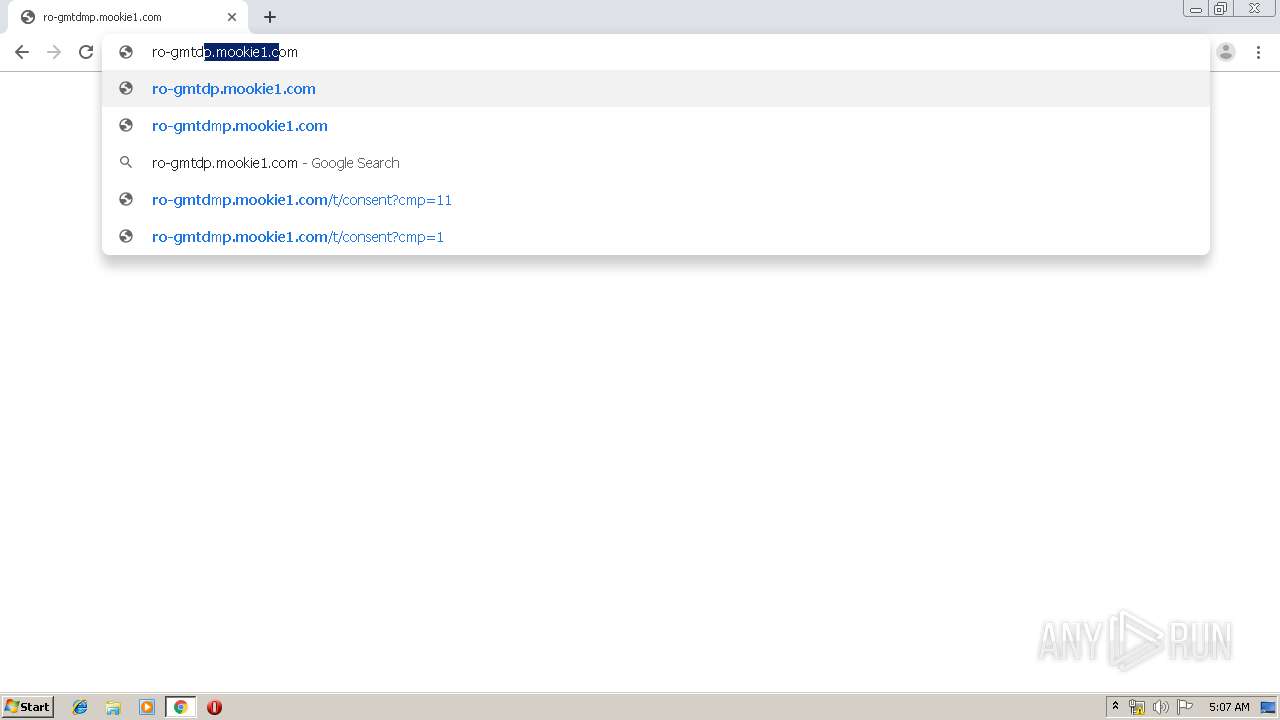The height and width of the screenshot is (720, 1280).
Task: Open a new tab with the plus button
Action: (270, 17)
